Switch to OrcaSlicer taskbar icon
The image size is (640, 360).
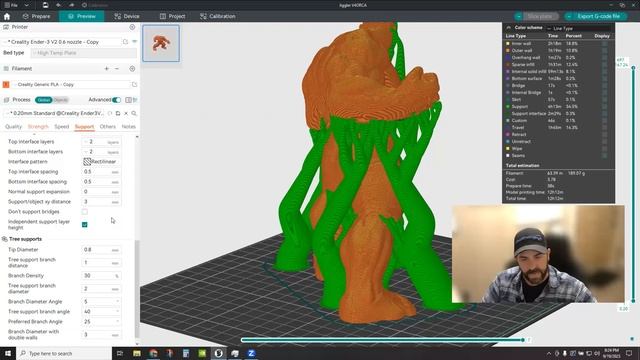tap(218, 353)
